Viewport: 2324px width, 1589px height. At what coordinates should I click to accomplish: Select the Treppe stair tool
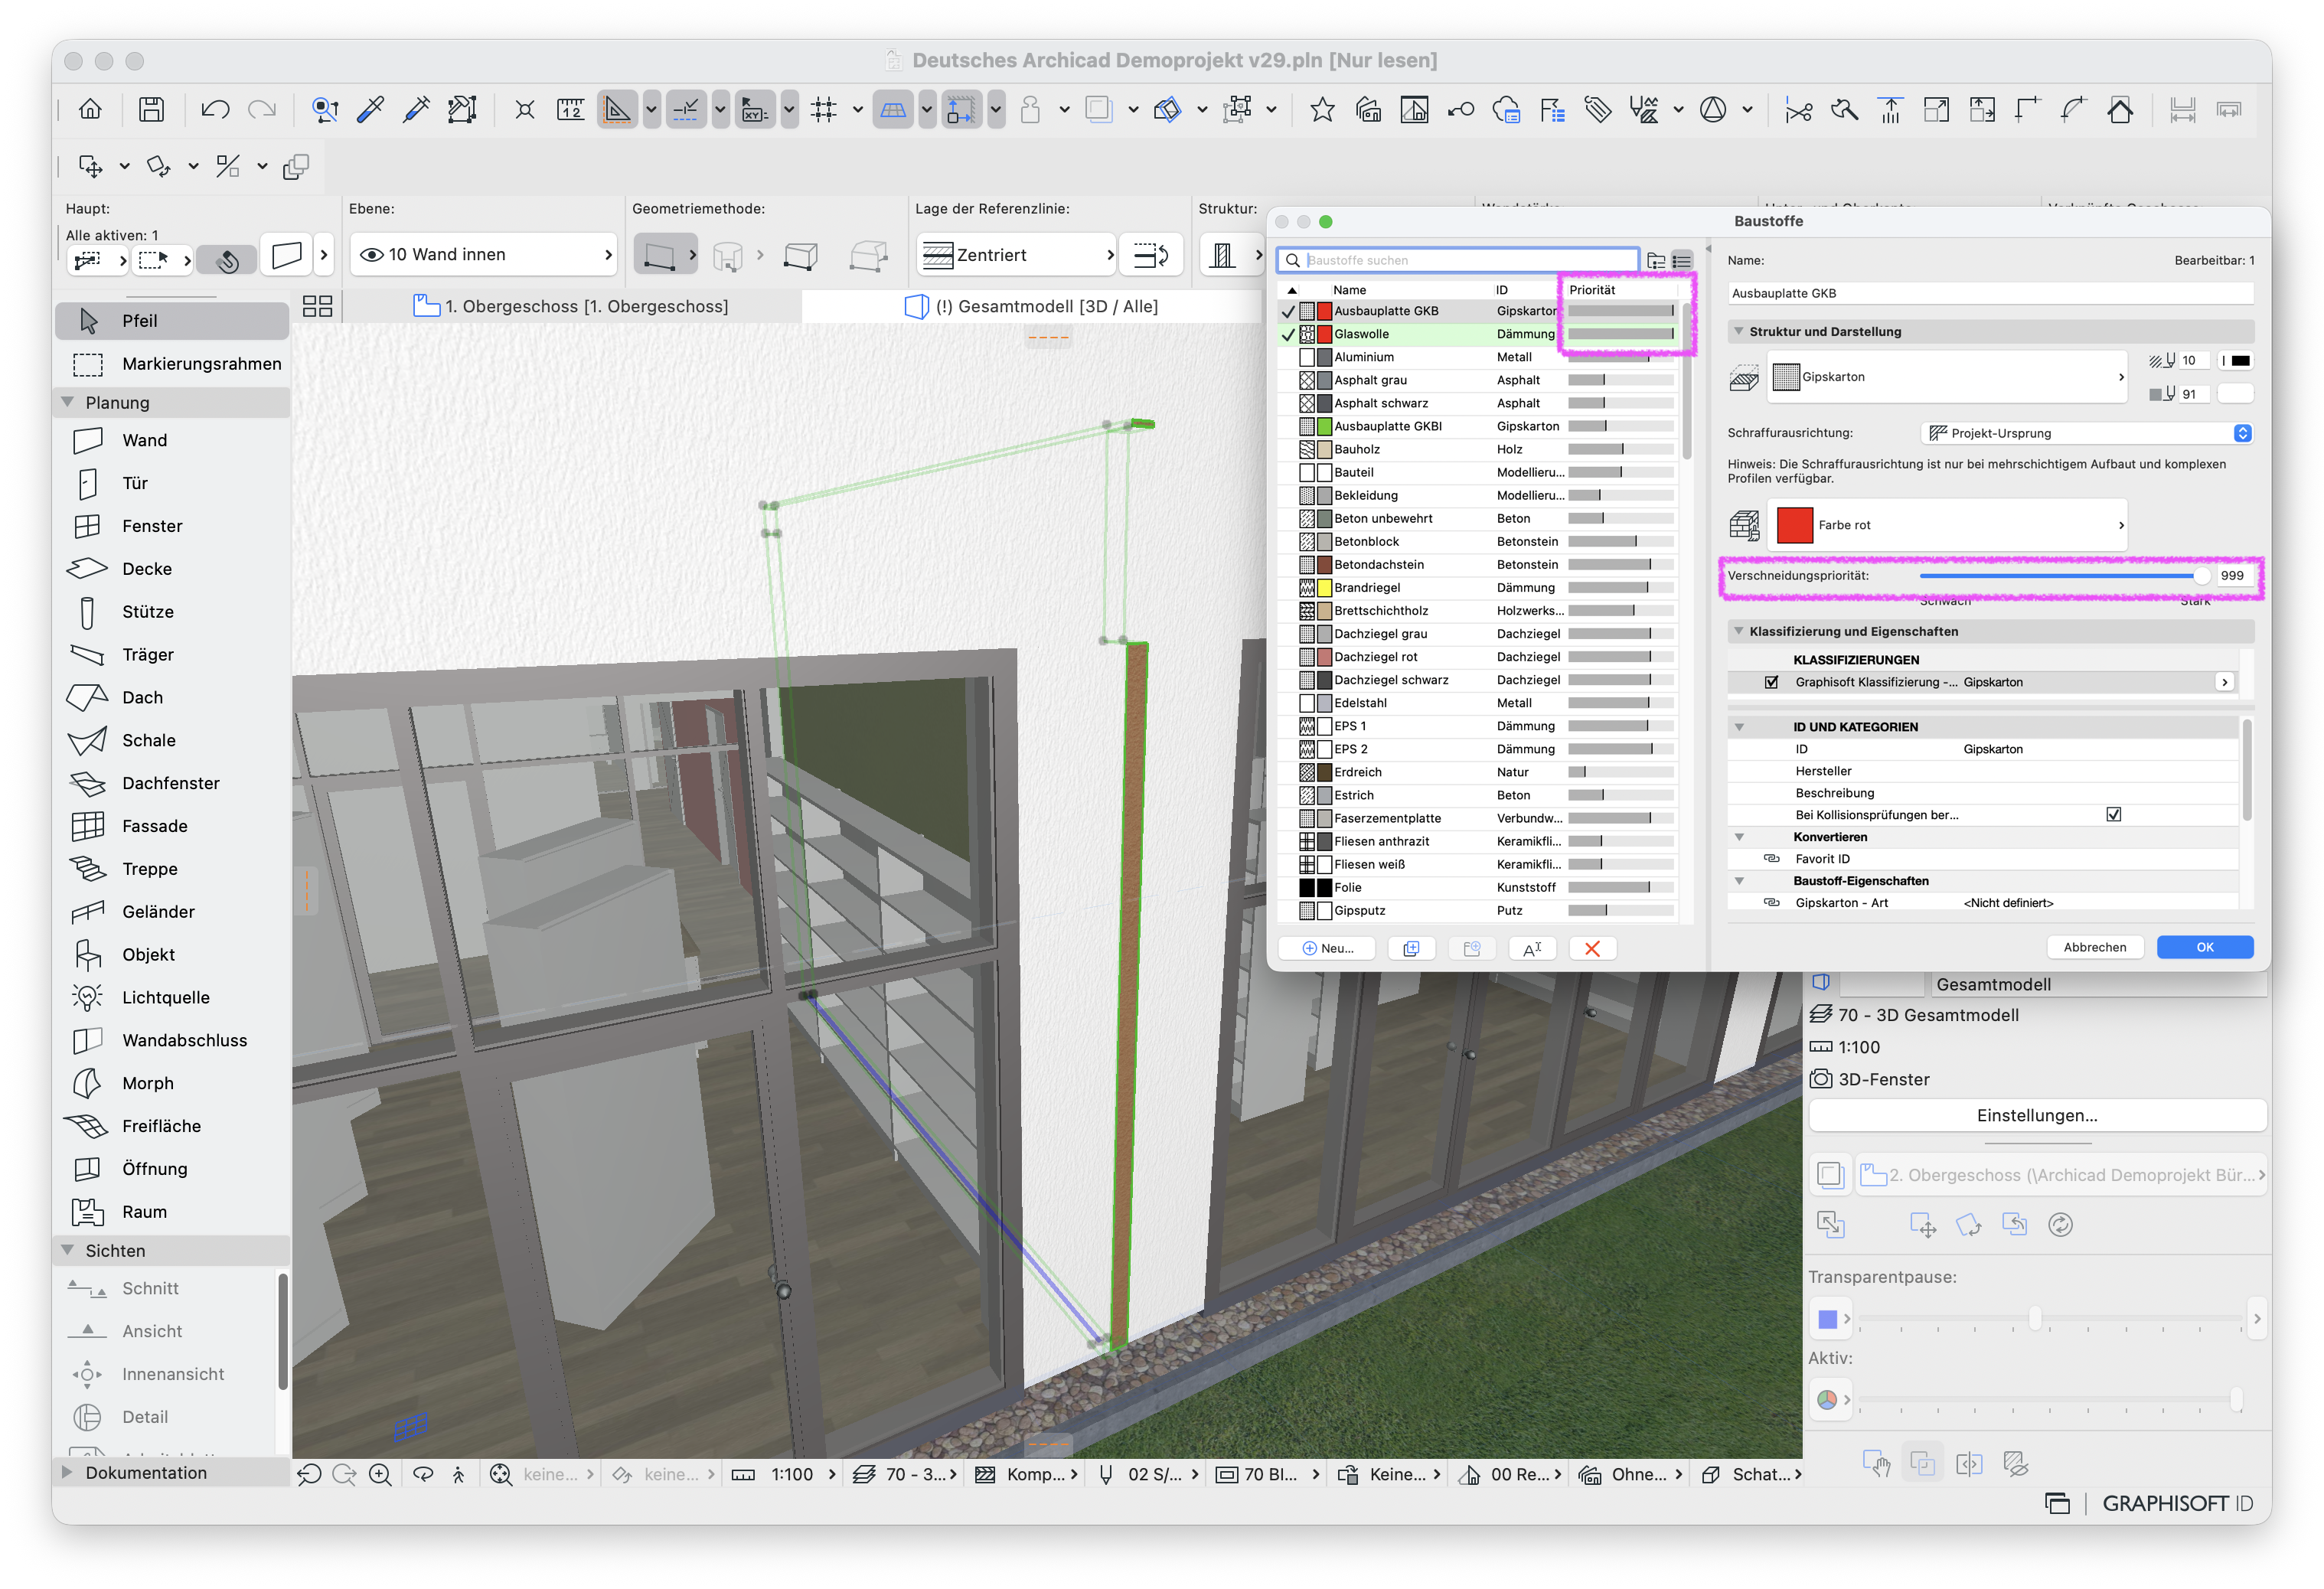point(172,869)
